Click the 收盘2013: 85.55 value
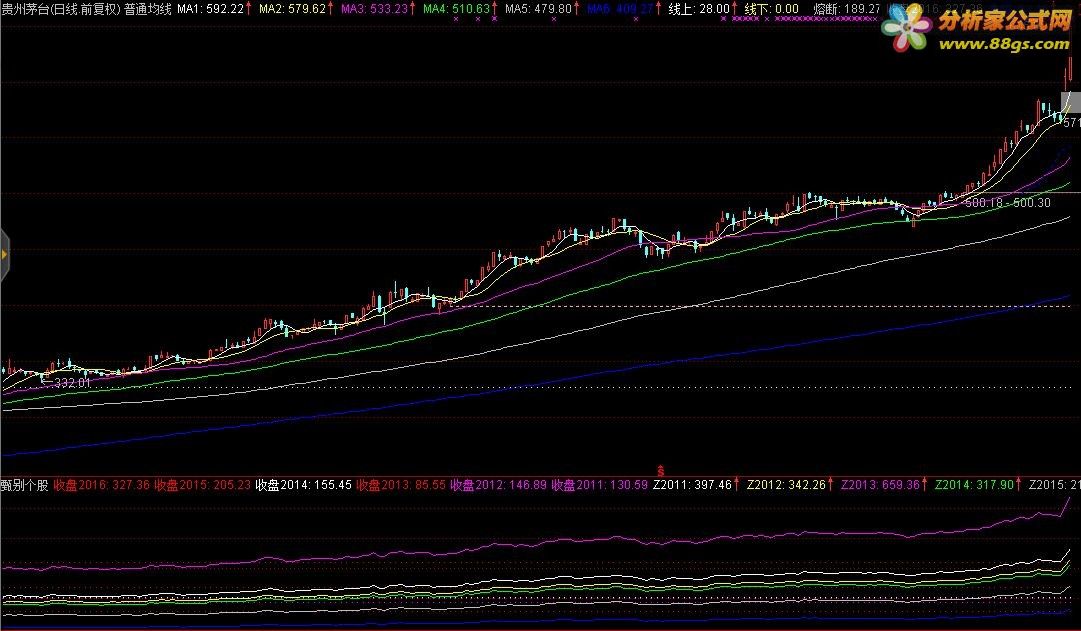This screenshot has width=1081, height=631. 401,485
